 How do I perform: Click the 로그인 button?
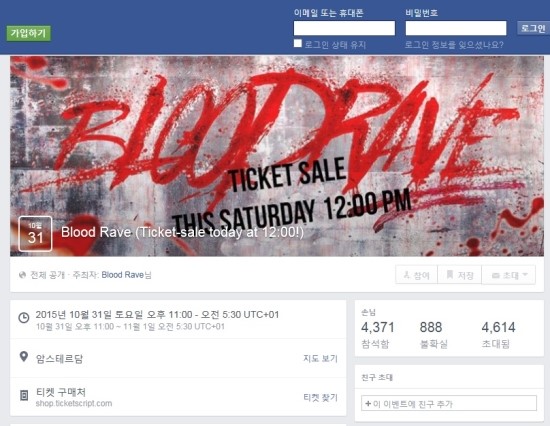(533, 28)
